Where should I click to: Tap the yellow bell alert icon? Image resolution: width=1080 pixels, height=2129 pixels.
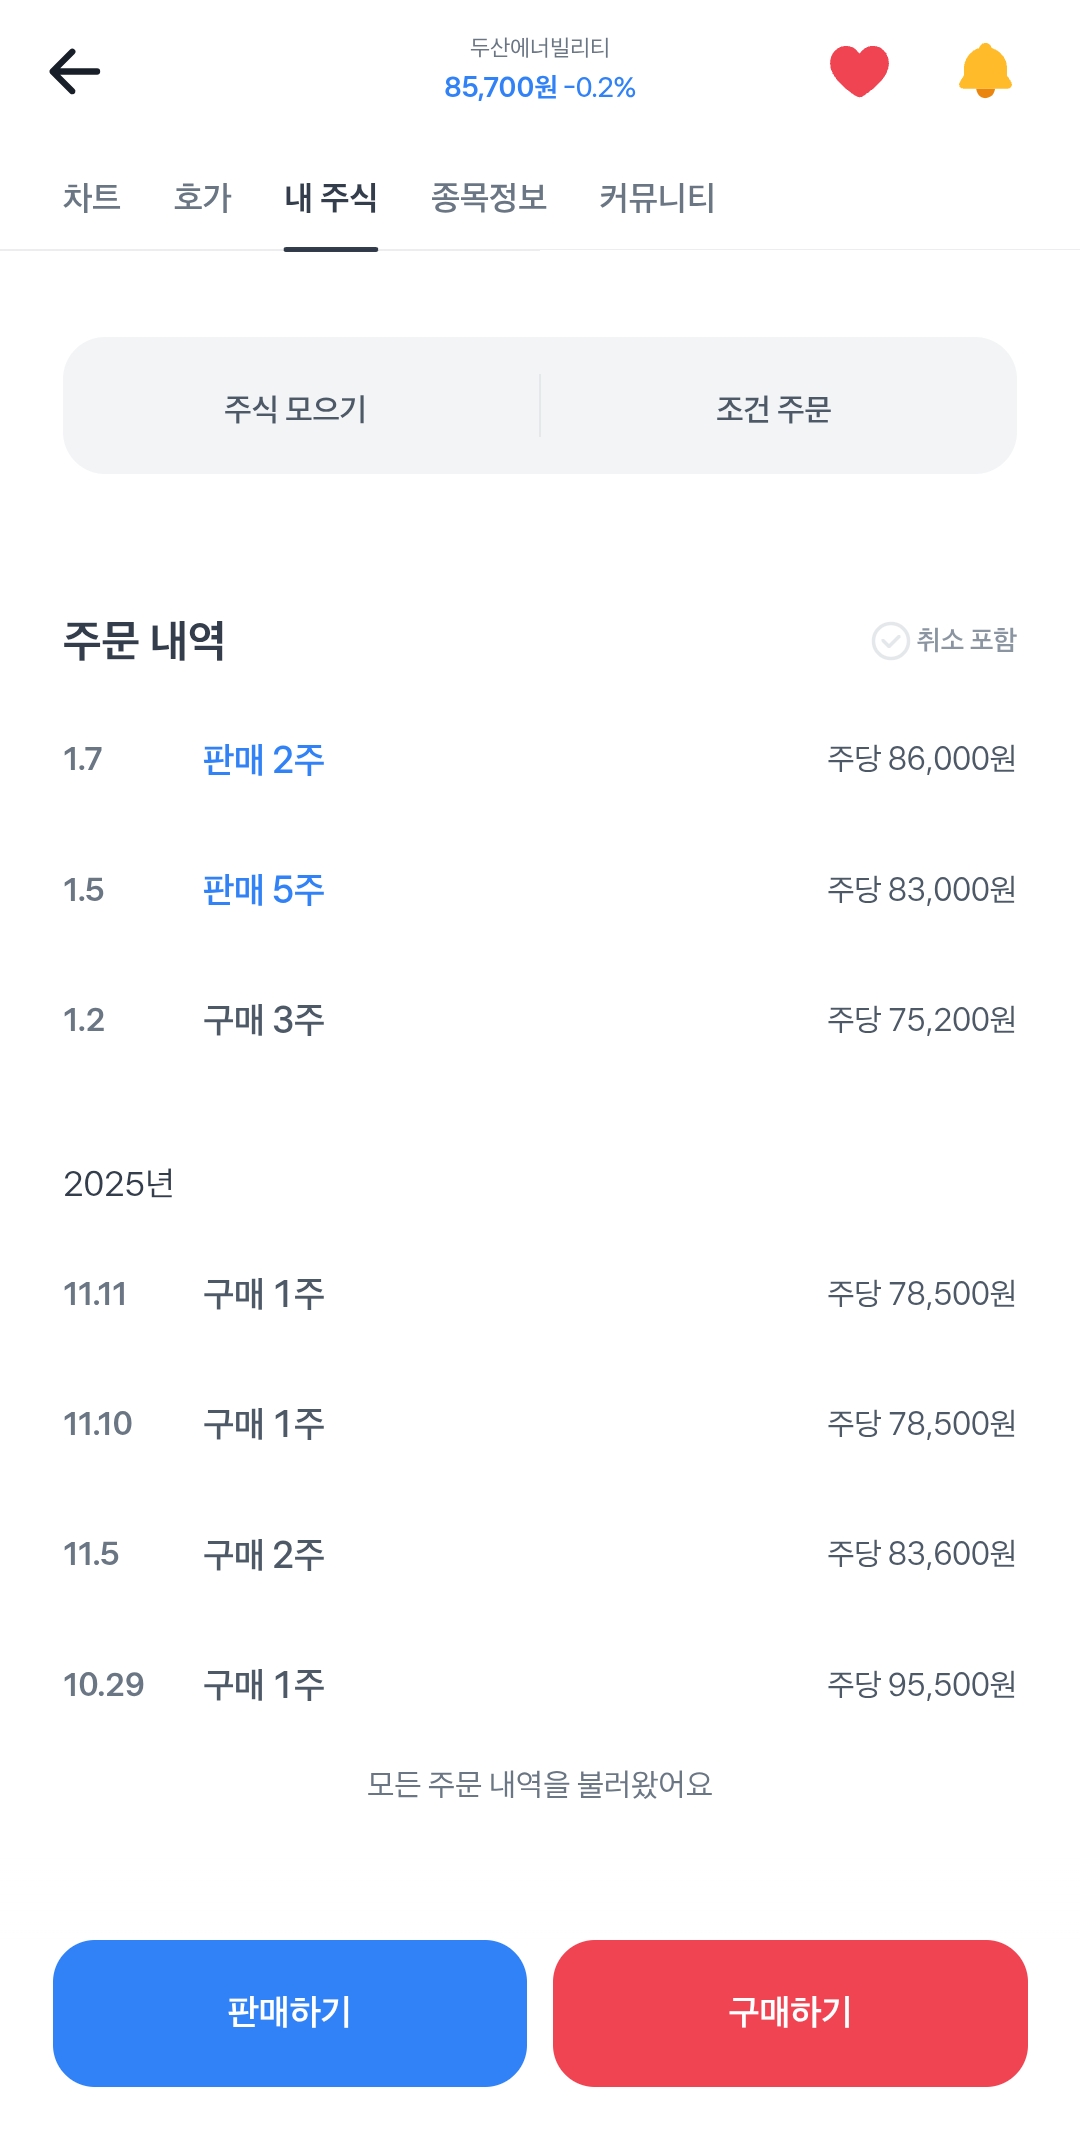click(985, 71)
